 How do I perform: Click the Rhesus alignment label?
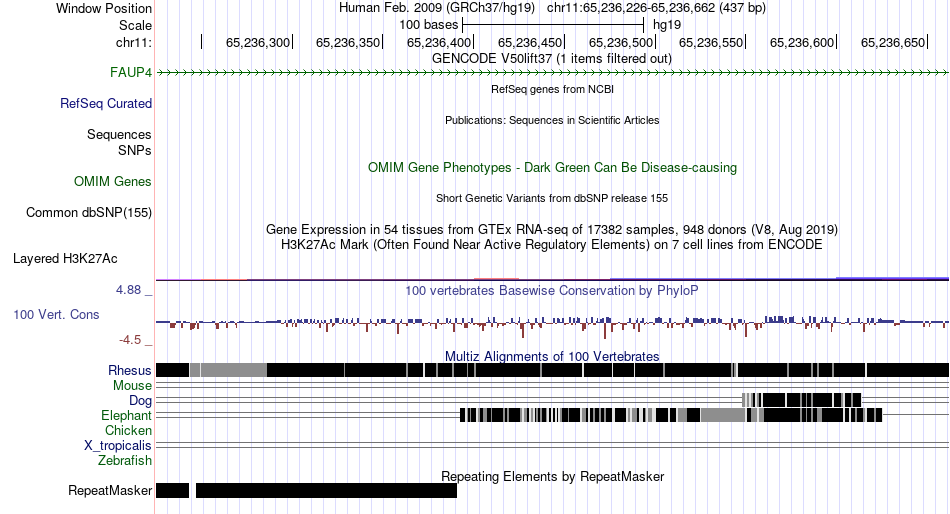click(129, 370)
